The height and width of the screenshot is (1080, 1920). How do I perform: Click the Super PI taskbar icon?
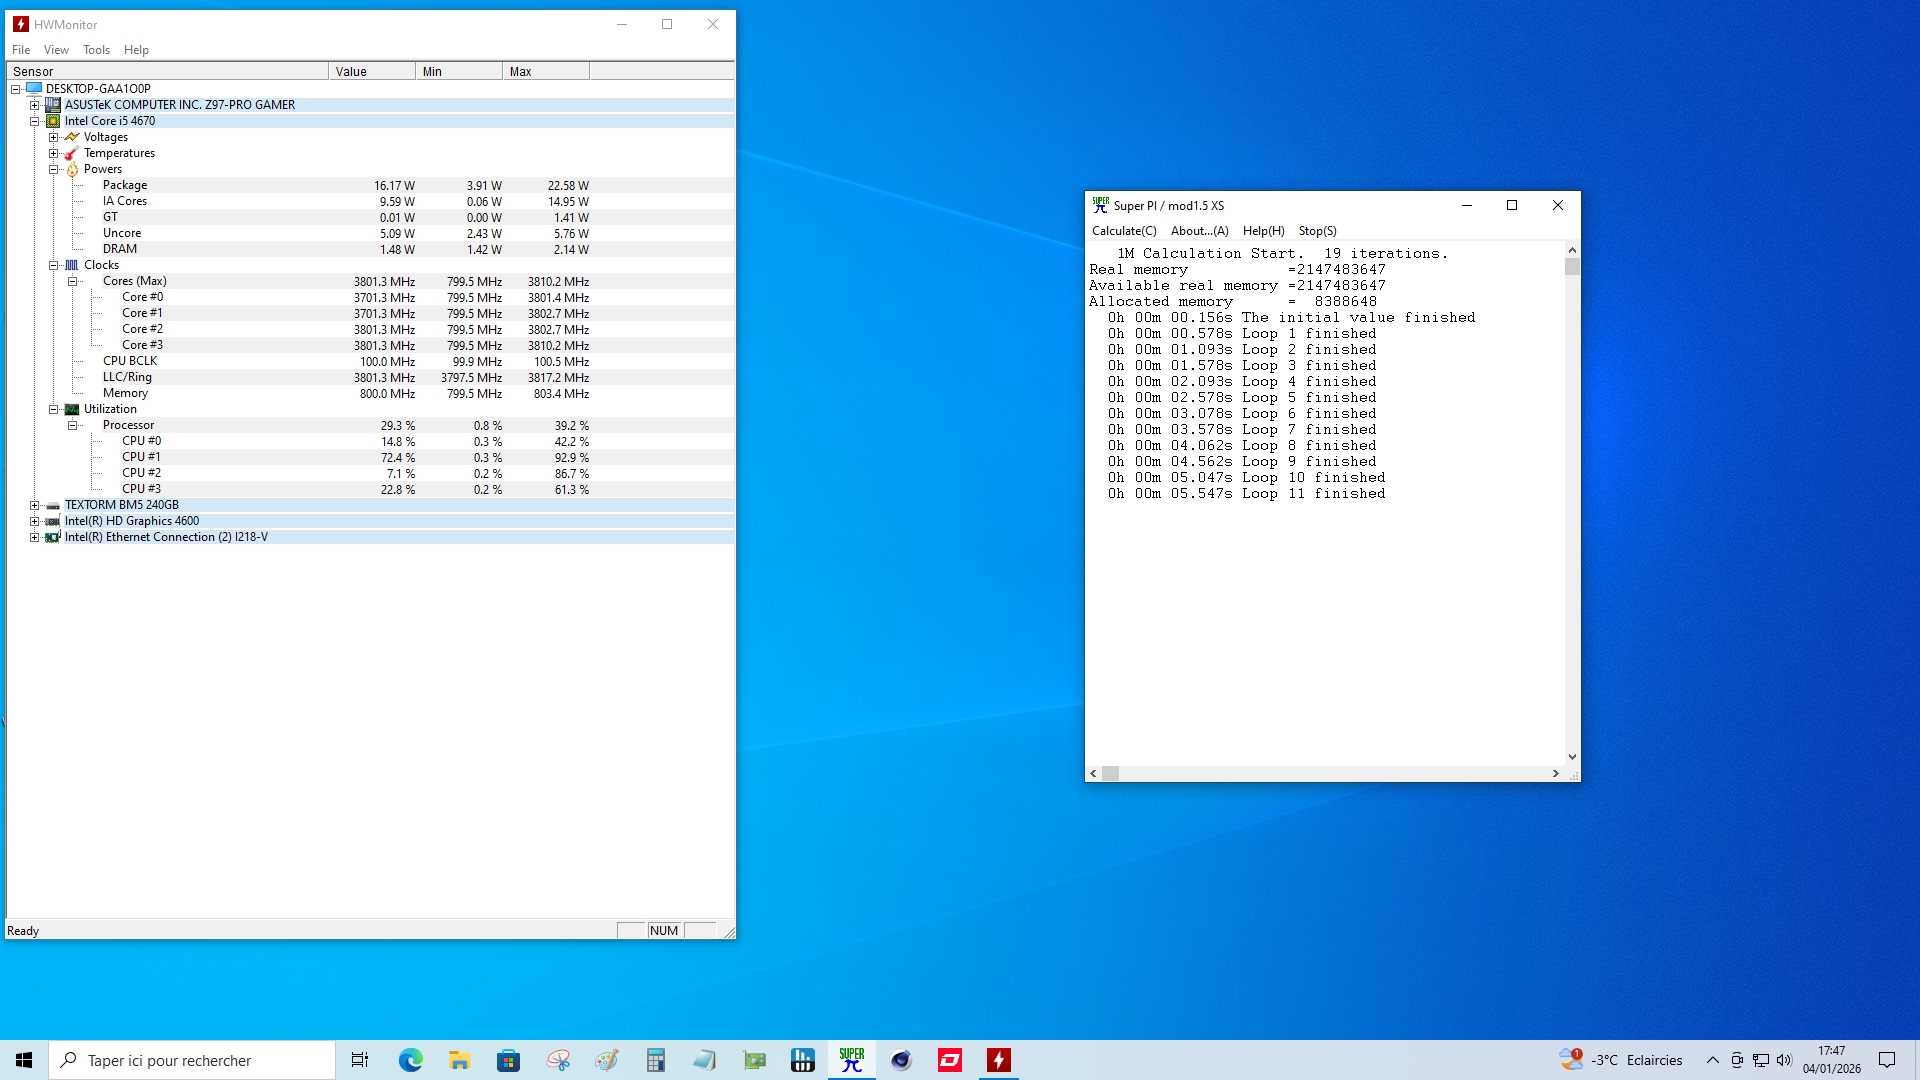(x=852, y=1060)
